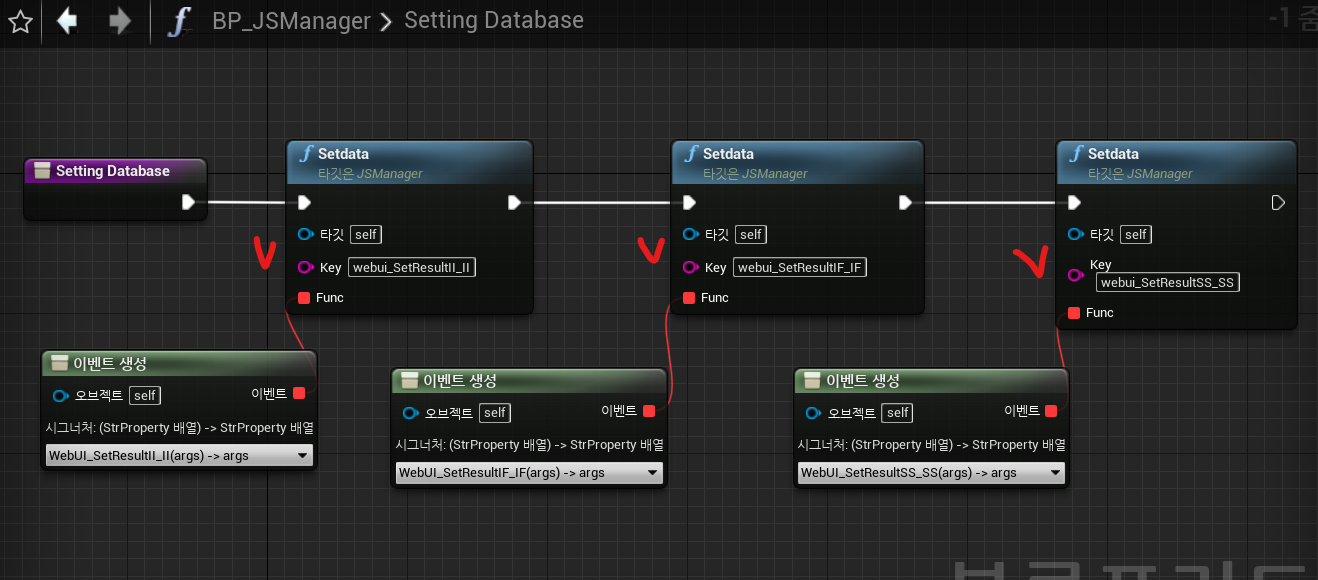Click the webui_SetResultSS_SS key field

(1168, 283)
